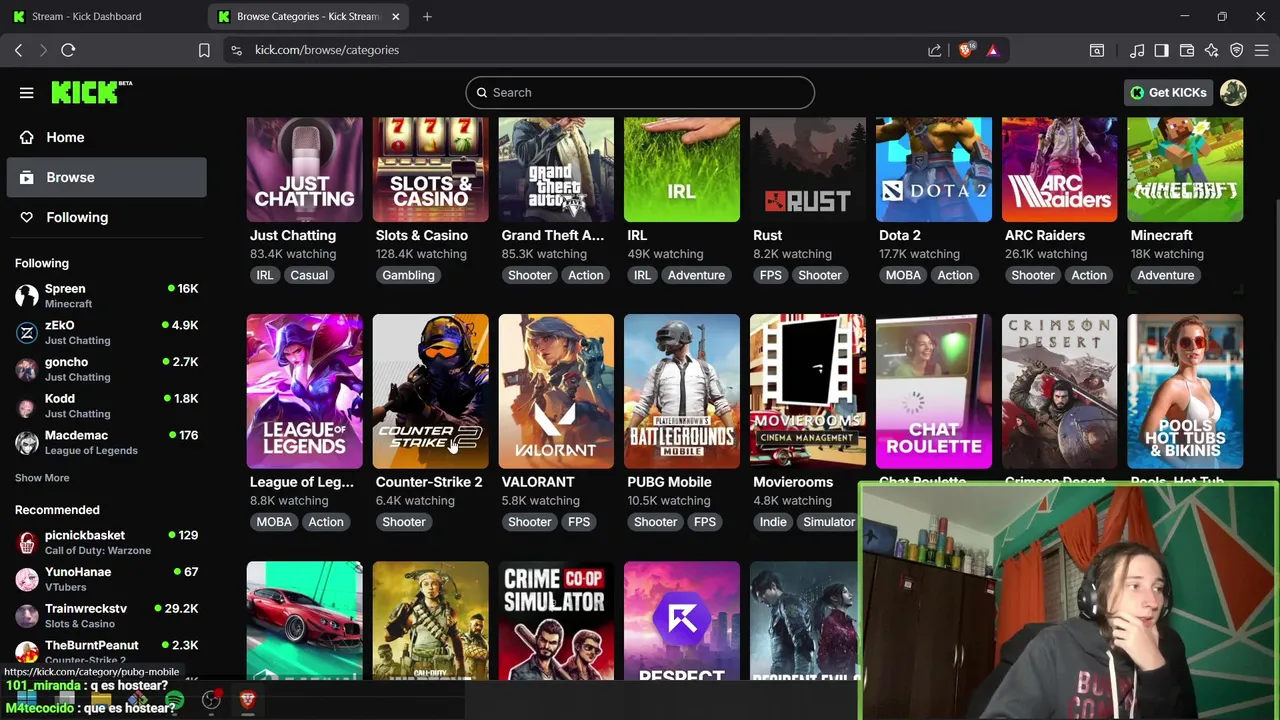Select Casual tag under Just Chatting
The width and height of the screenshot is (1280, 720).
tap(309, 275)
